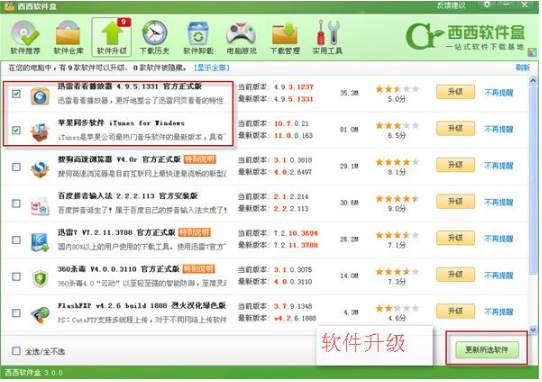
Task: Open the 反馈建议 link in title bar
Action: pos(451,6)
